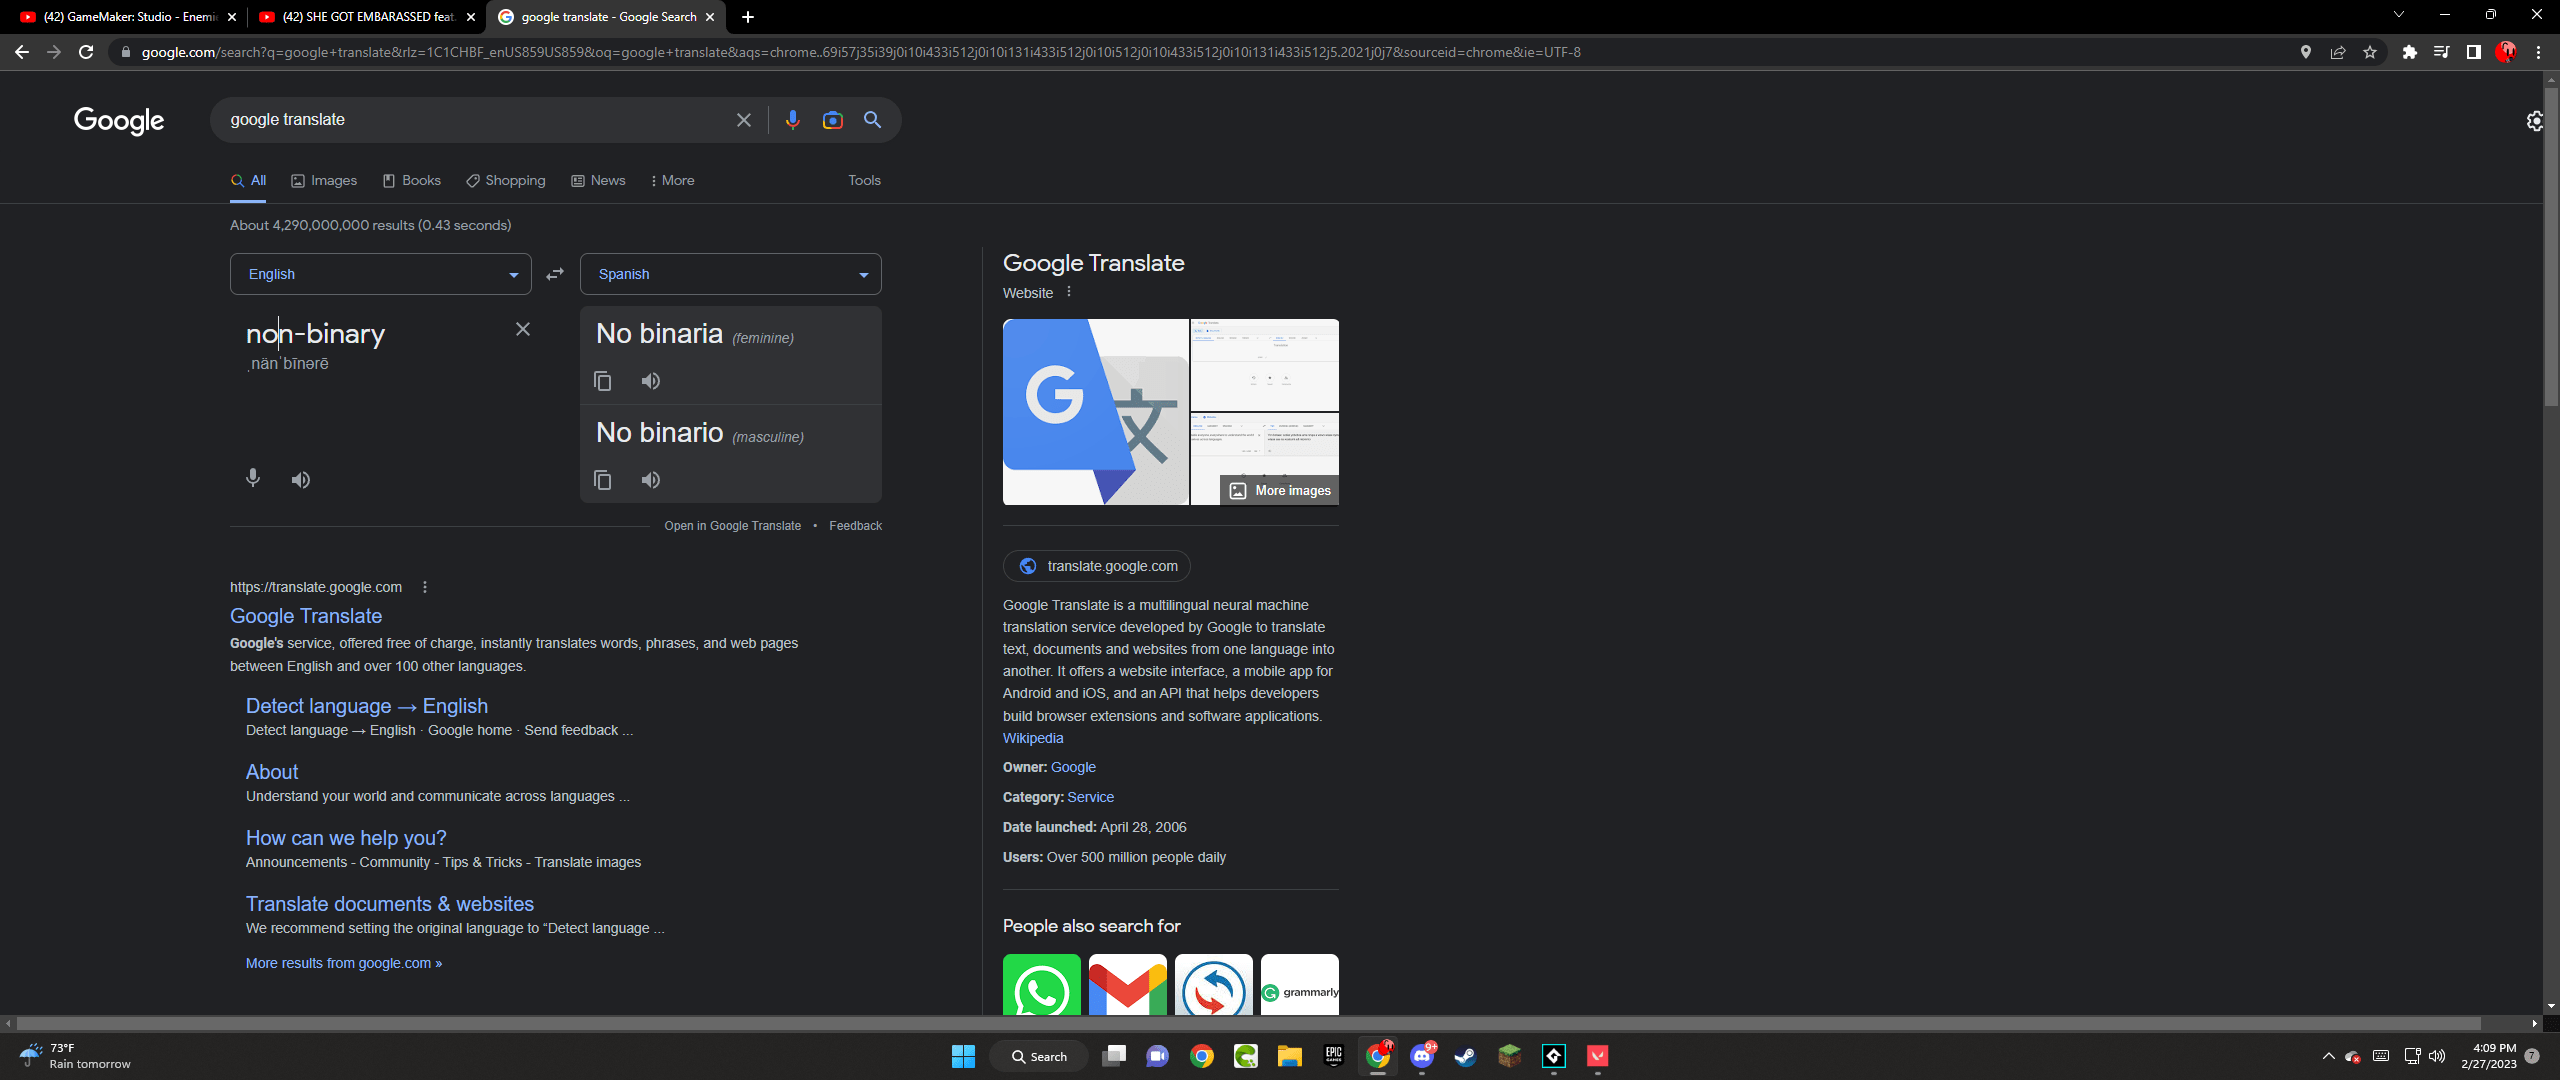Click search by image camera icon
Viewport: 2560px width, 1080px height.
click(832, 120)
